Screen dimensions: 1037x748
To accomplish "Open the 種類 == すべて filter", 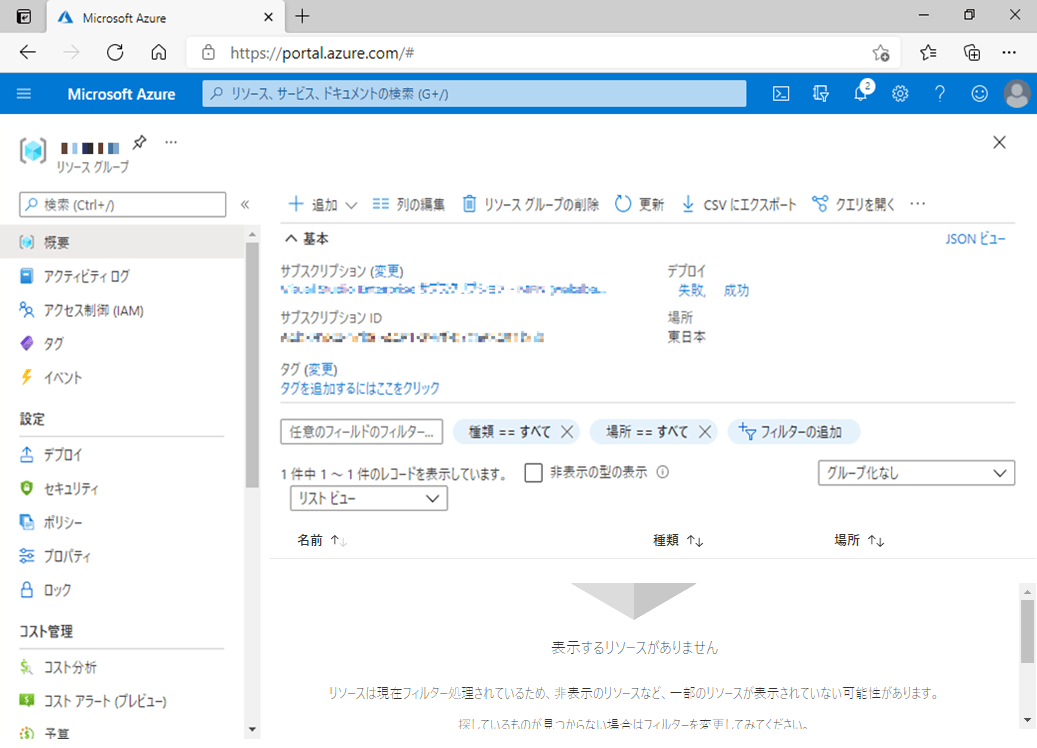I will click(509, 432).
